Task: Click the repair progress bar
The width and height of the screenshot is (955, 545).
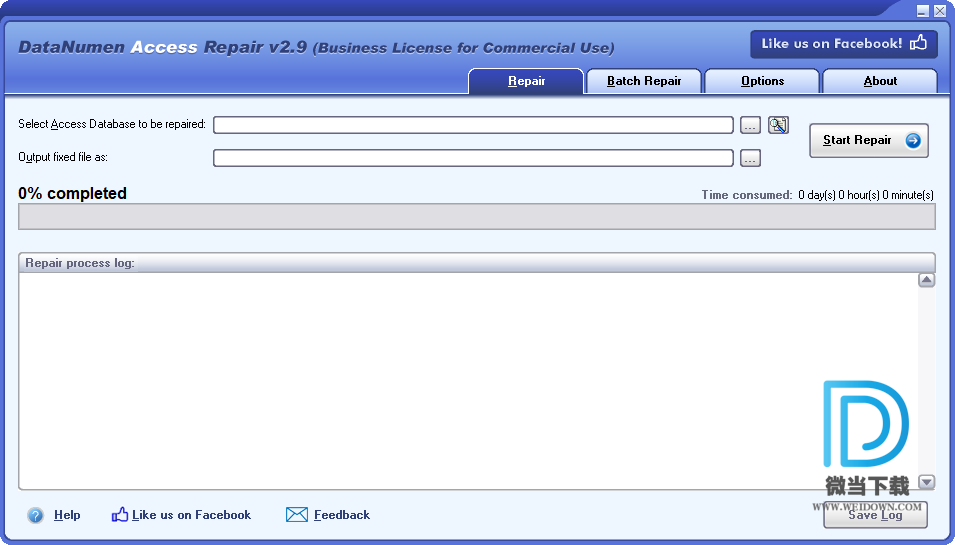Action: click(477, 217)
